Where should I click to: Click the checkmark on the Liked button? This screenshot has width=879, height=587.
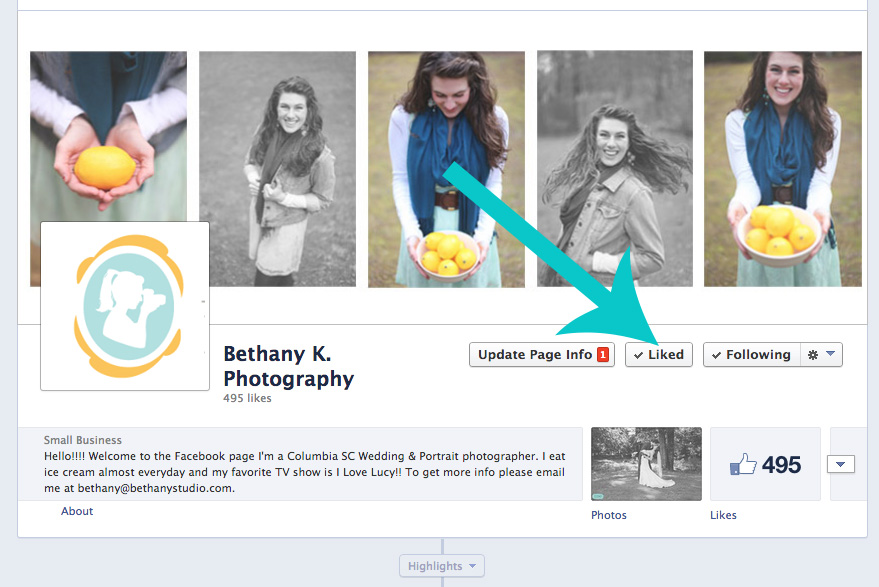[x=639, y=355]
